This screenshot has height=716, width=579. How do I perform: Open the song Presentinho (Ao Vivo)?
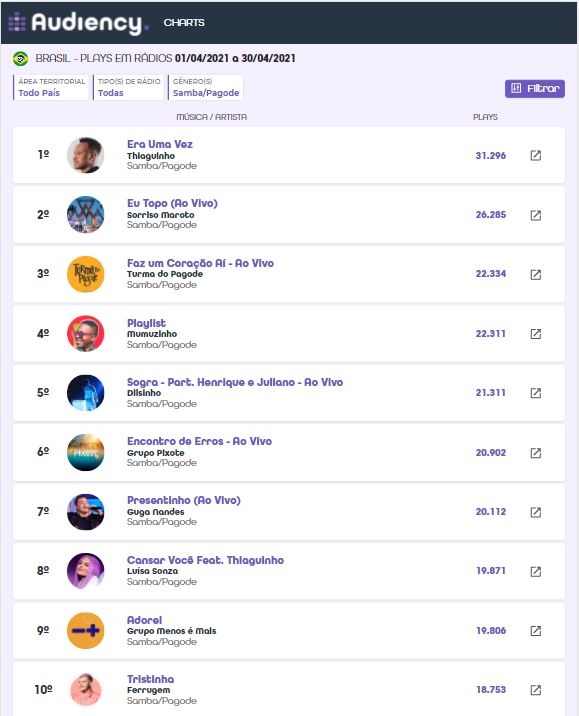[x=184, y=500]
